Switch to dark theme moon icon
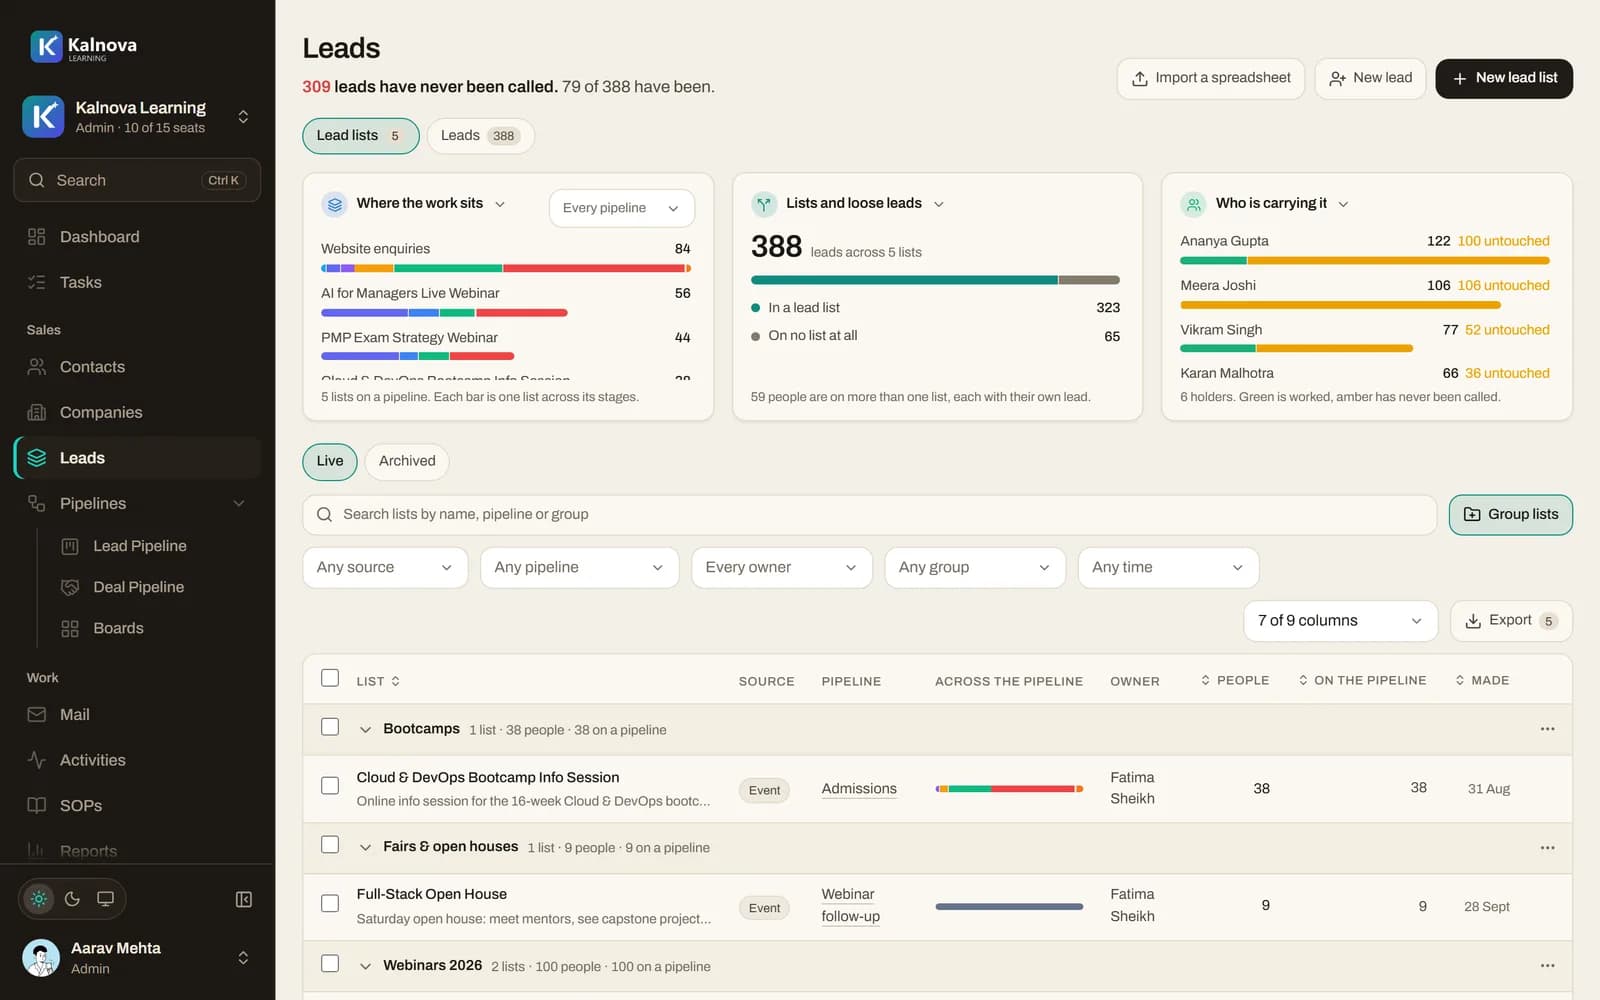1600x1000 pixels. tap(72, 899)
